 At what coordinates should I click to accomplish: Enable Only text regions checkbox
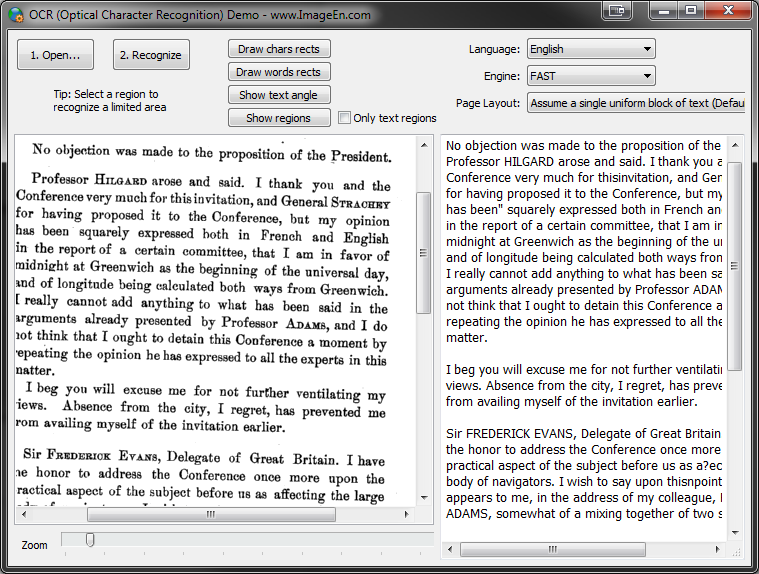[x=344, y=118]
